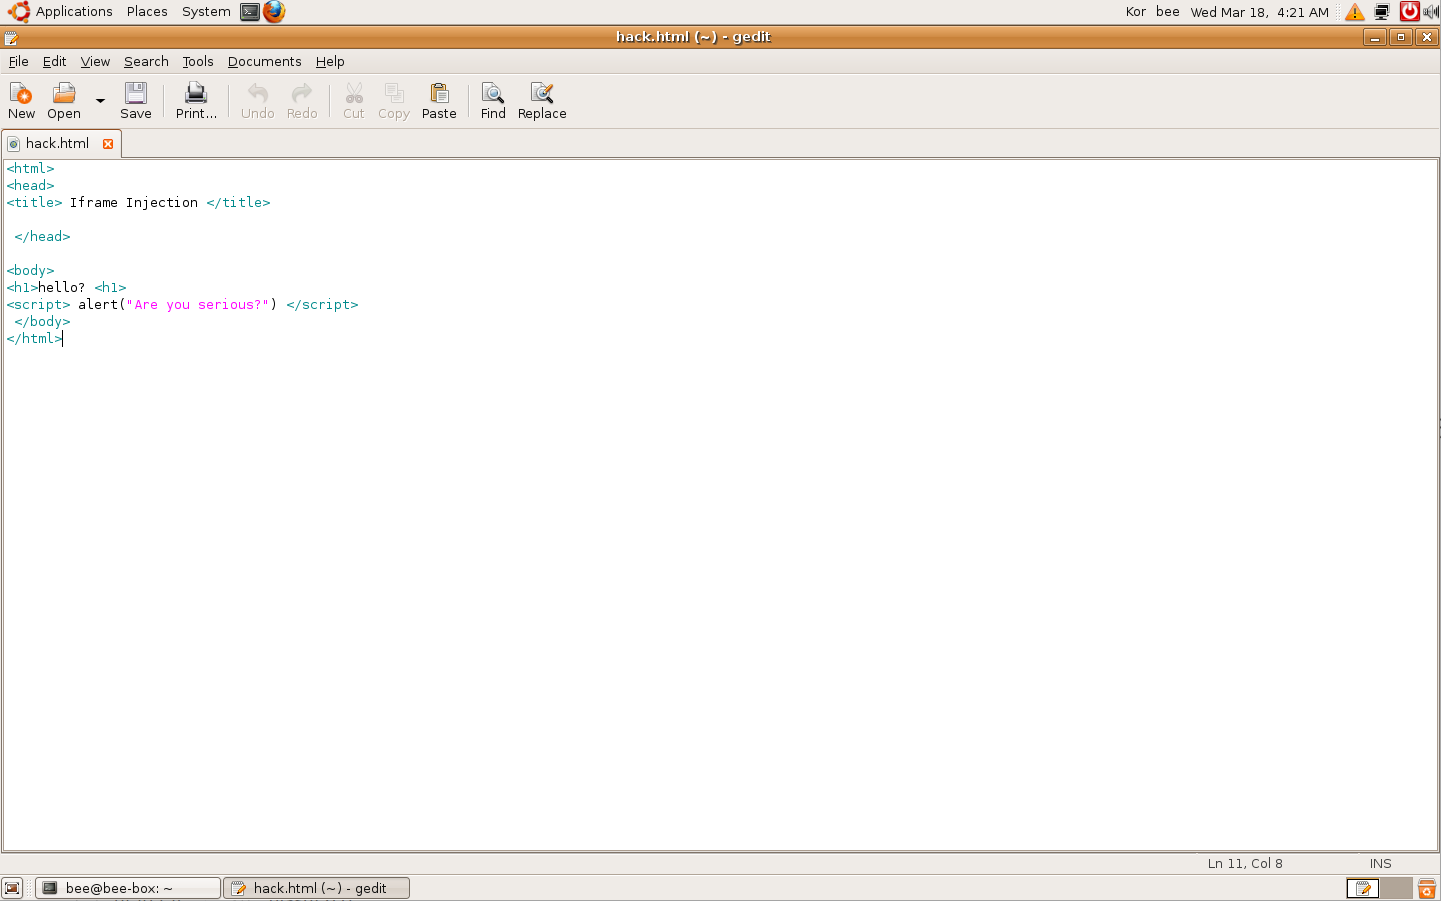Paste clipboard contents
1441x901 pixels.
point(439,101)
